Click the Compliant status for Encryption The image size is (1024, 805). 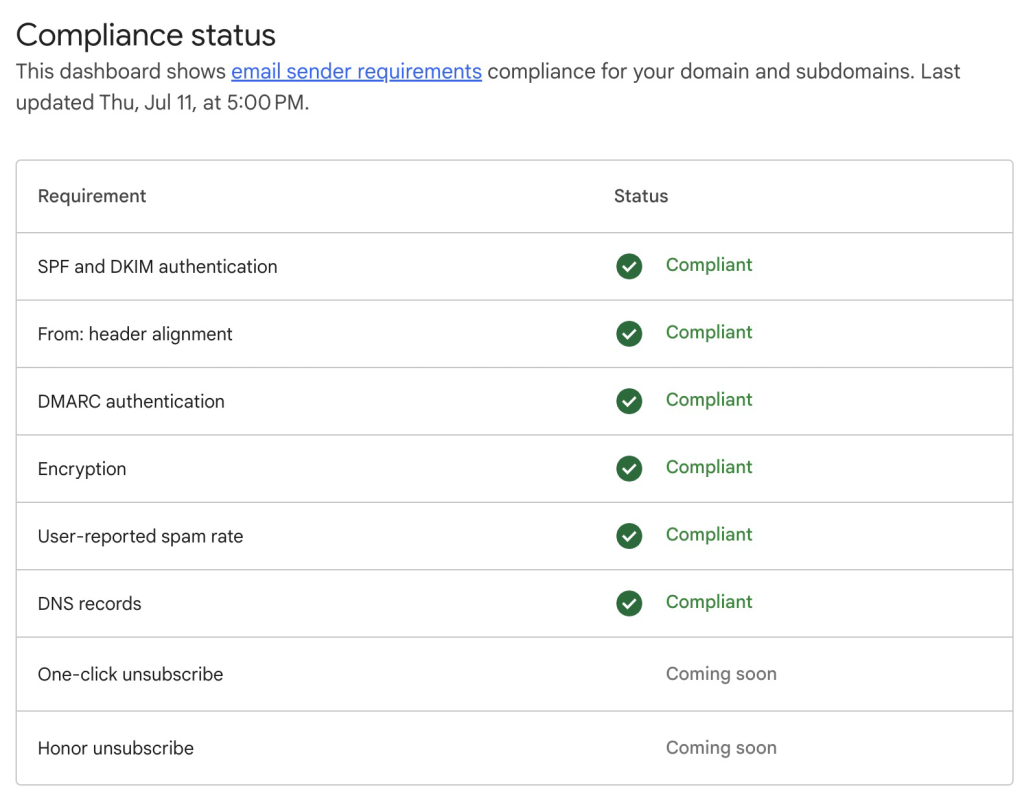[x=709, y=467]
